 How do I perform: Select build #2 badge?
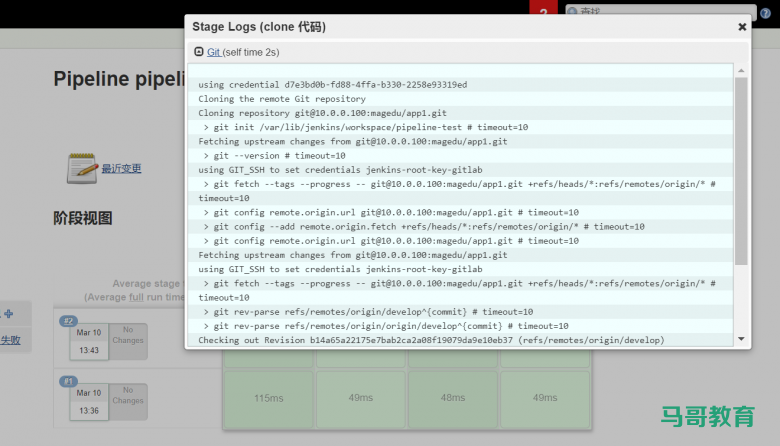68,321
